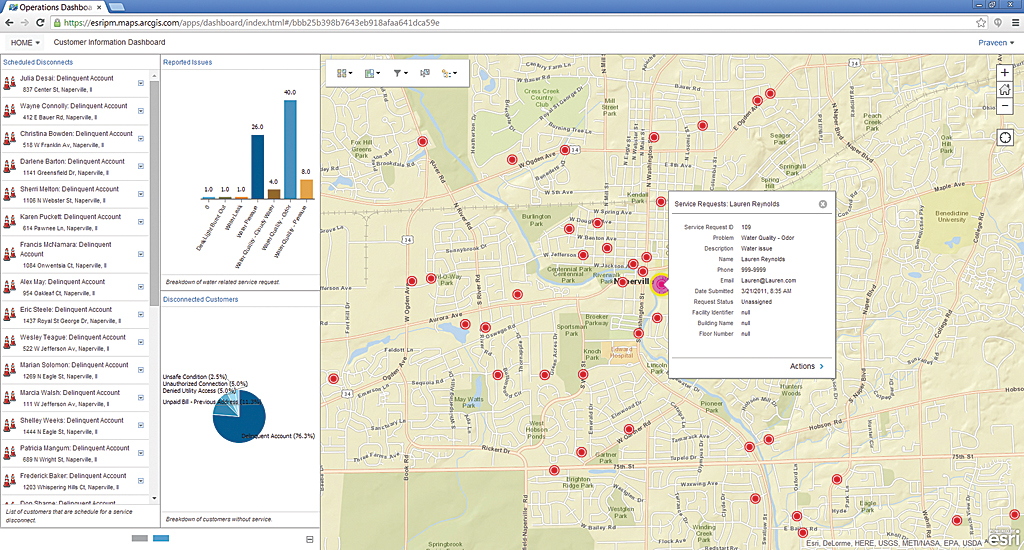
Task: Close the Lauren Reynolds service request popup
Action: coord(823,204)
